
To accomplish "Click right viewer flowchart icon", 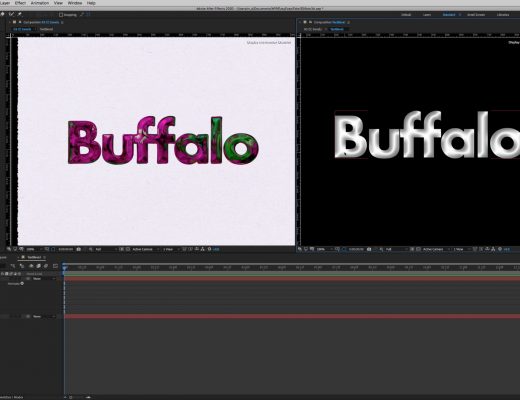I will point(493,249).
